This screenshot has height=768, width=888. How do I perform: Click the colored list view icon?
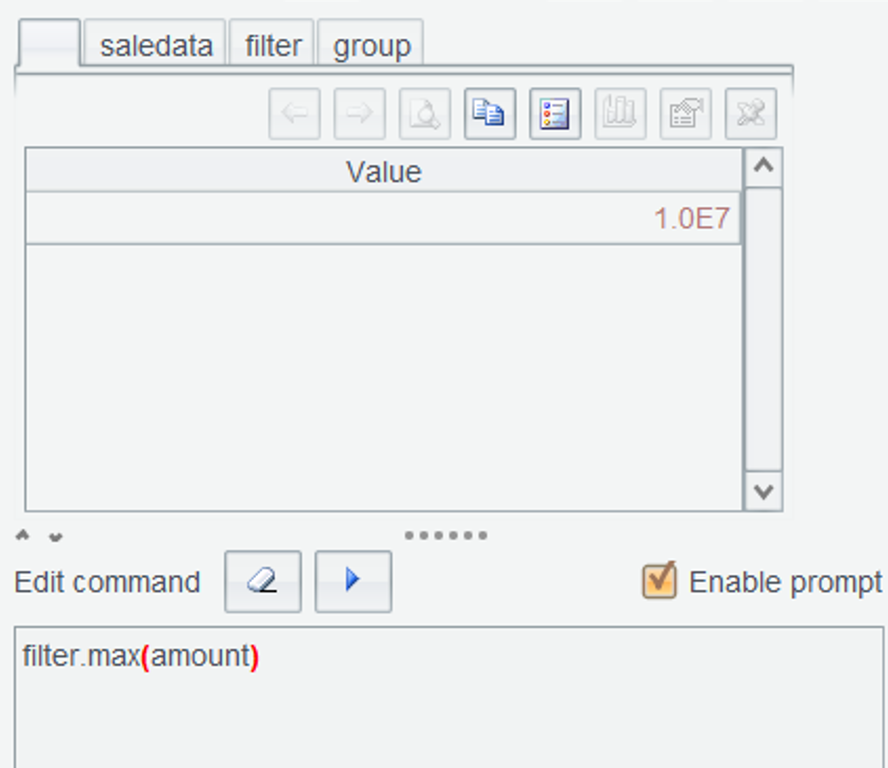[555, 114]
